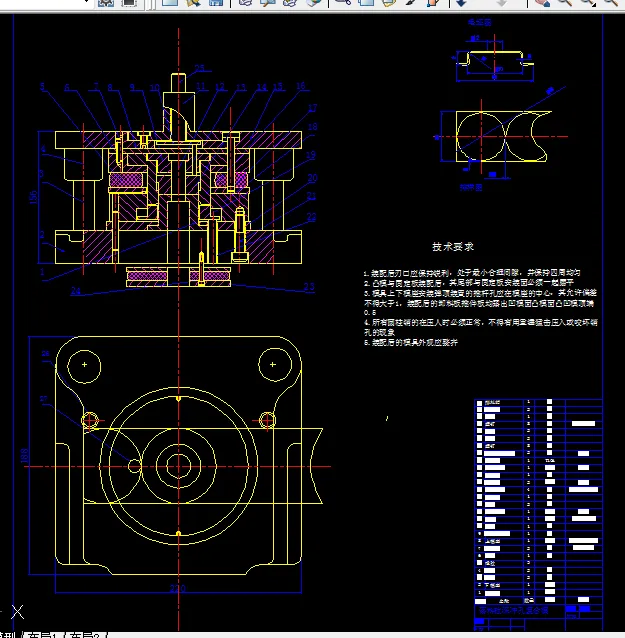
Task: Click the Cut scissors icon
Action: tap(343, 2)
